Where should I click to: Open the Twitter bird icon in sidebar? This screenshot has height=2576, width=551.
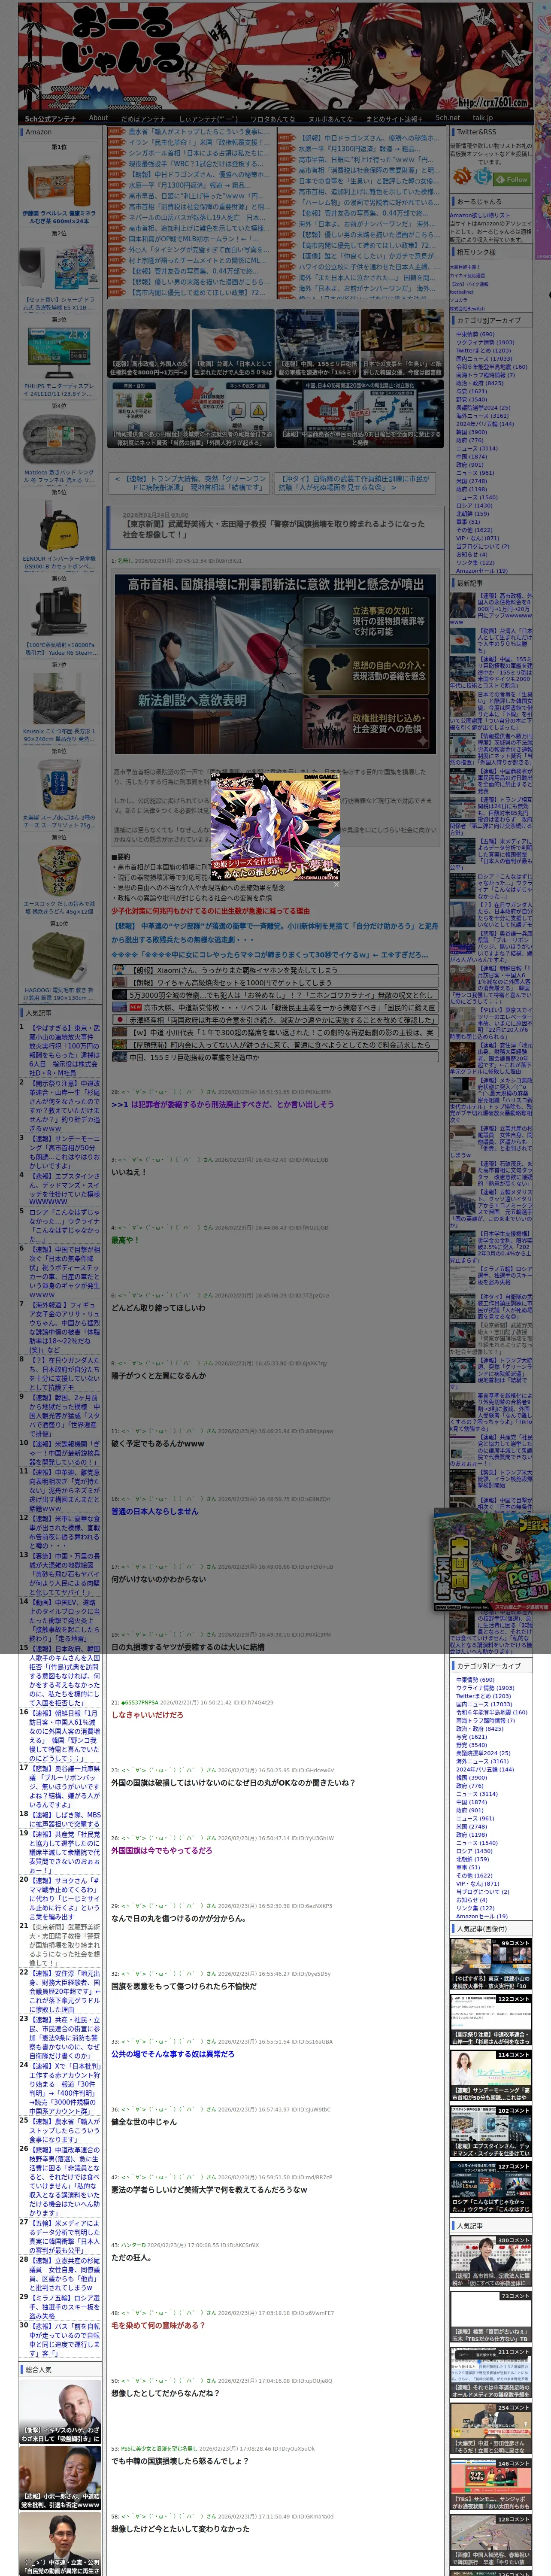pyautogui.click(x=484, y=176)
